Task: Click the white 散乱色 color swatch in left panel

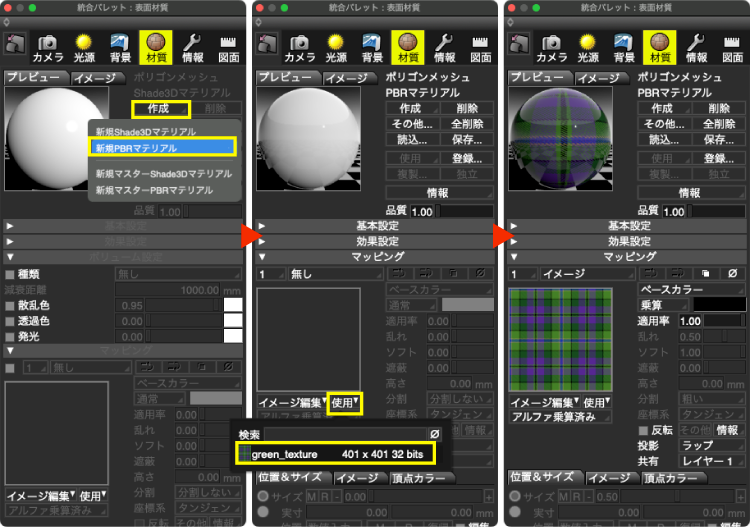Action: coord(233,305)
